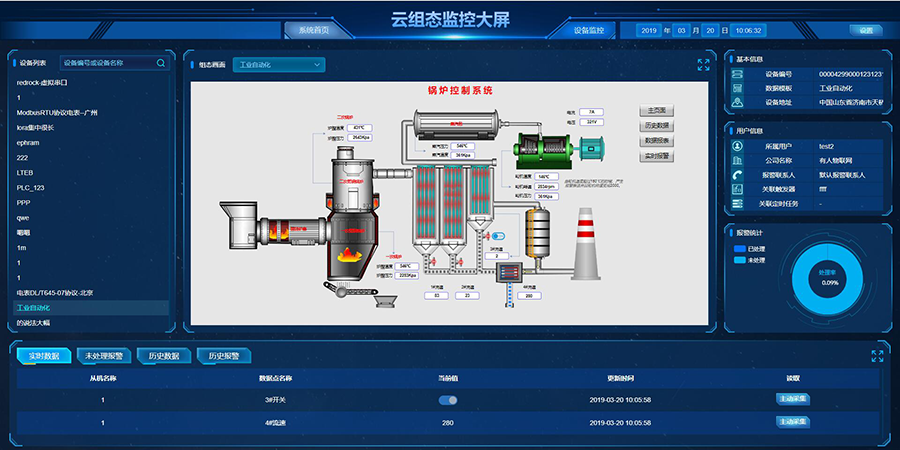
Task: Expand the data table panel to fullscreen
Action: click(877, 356)
